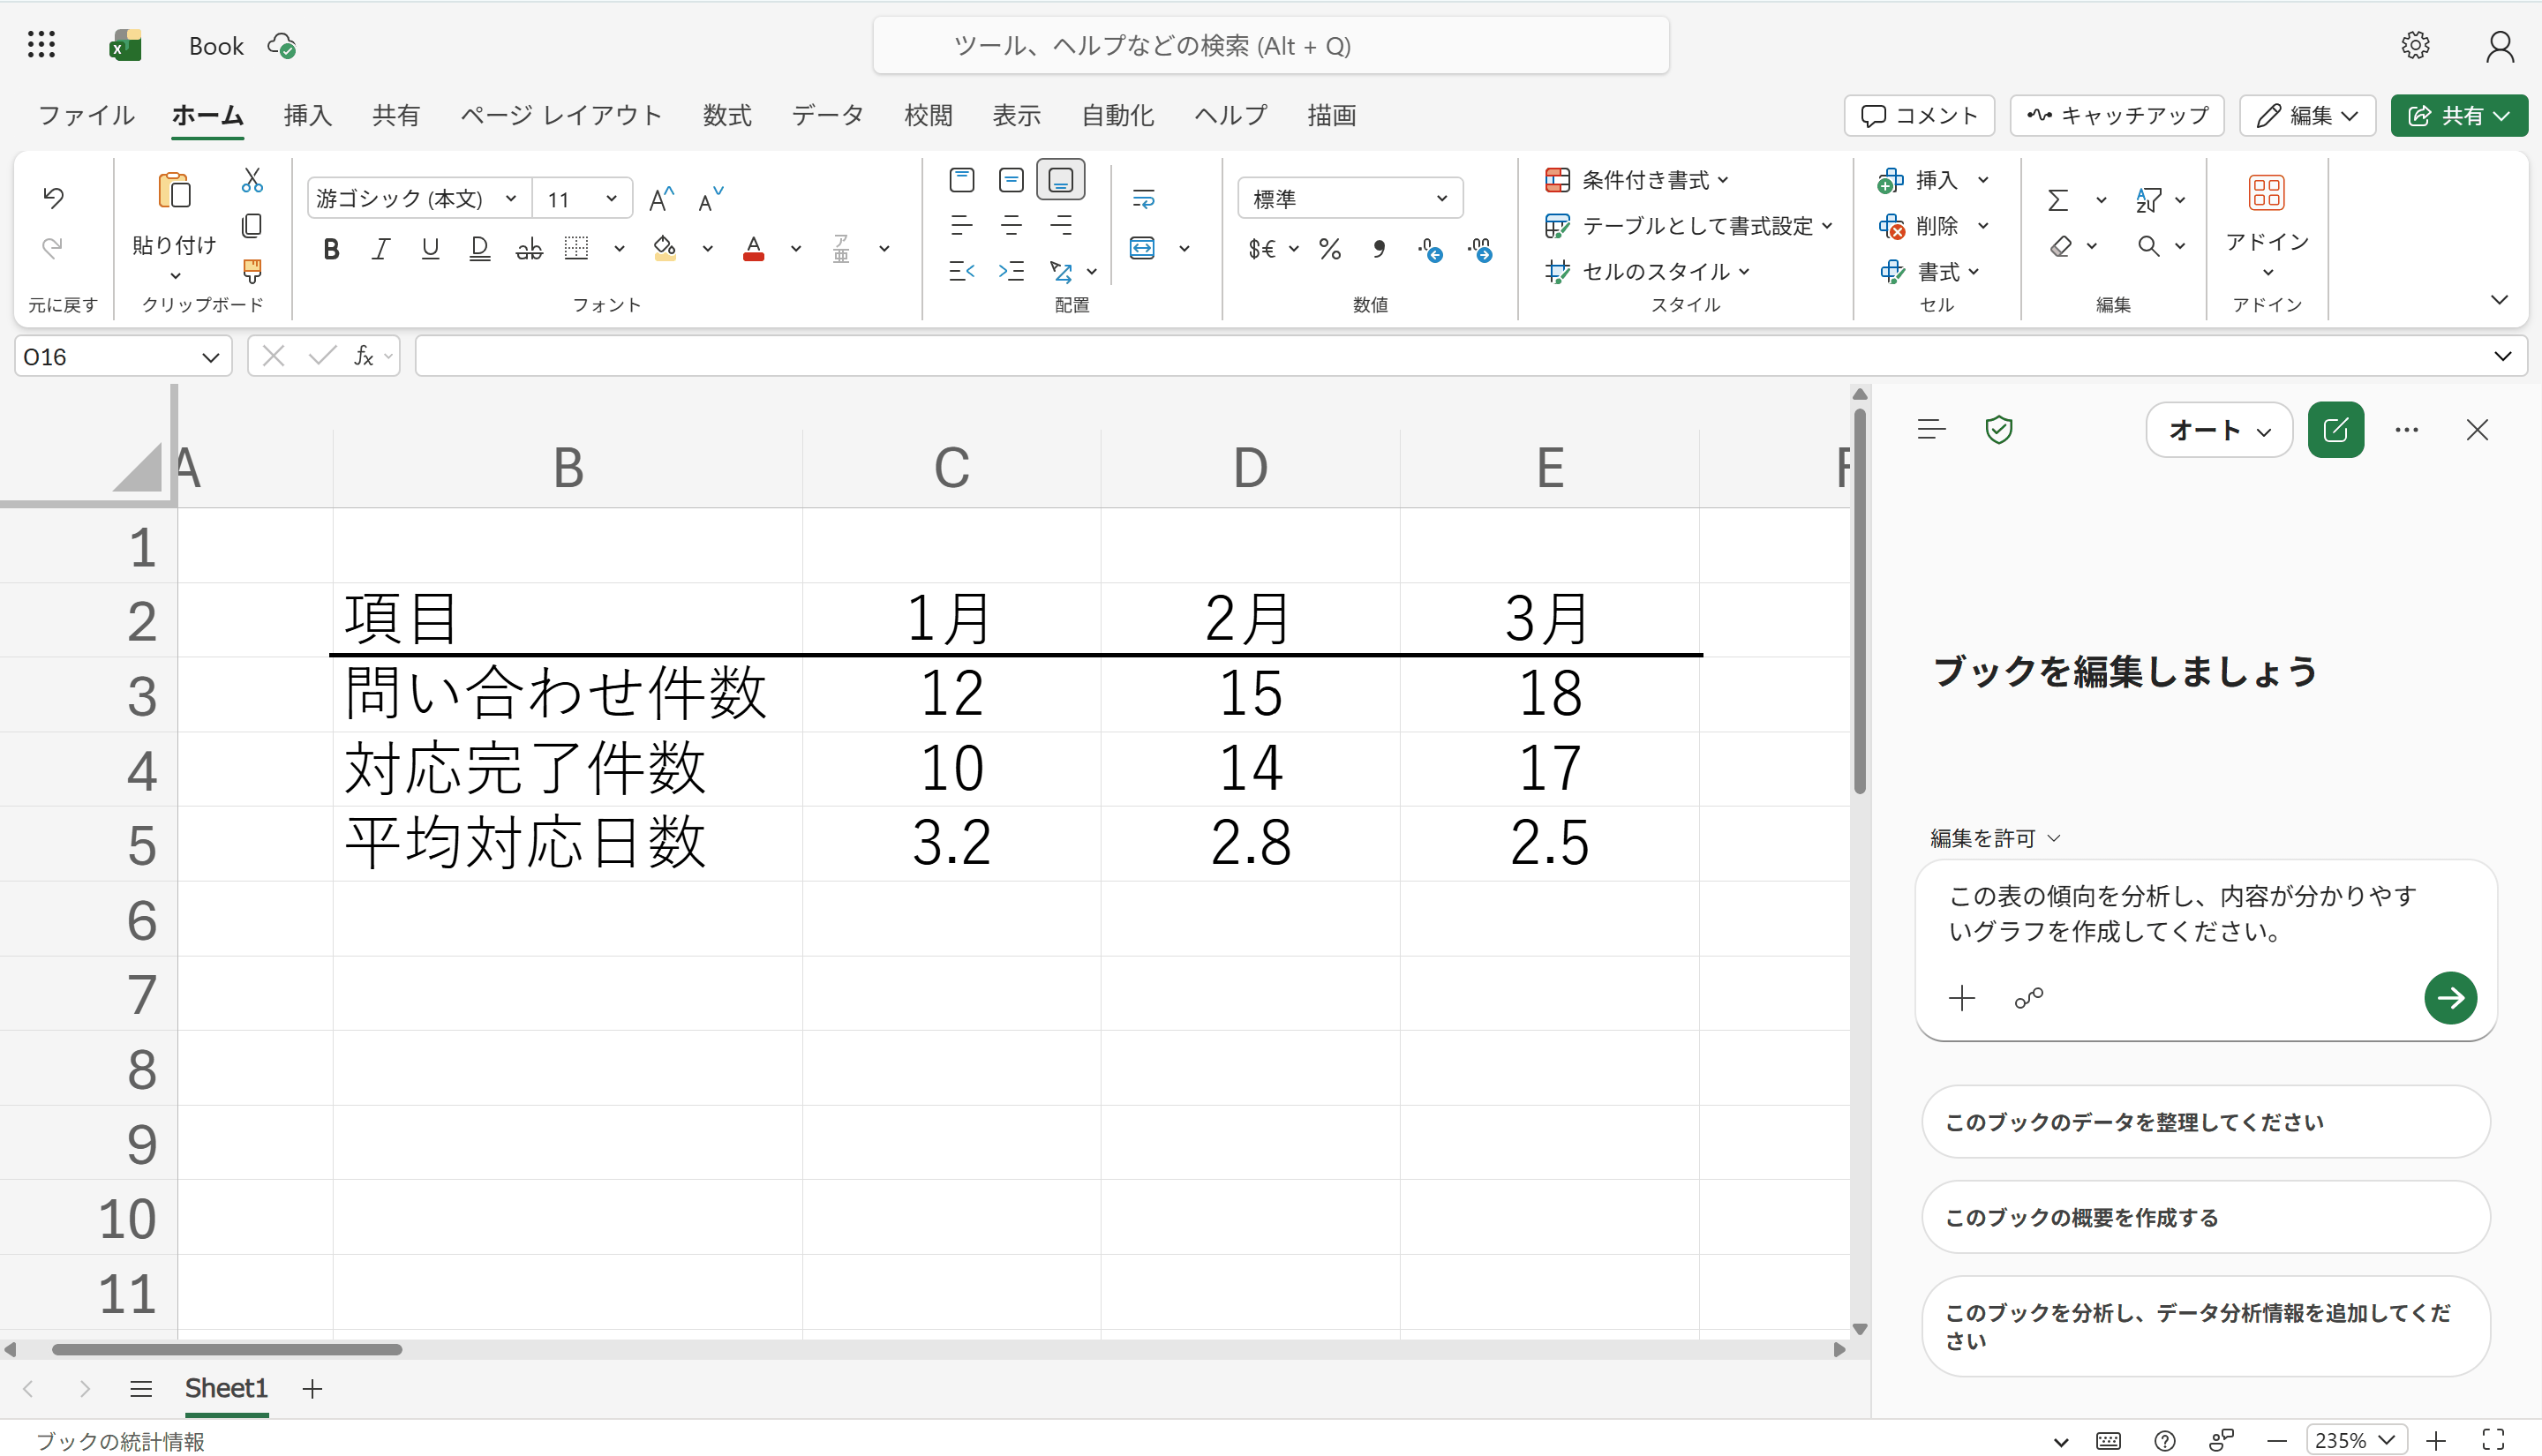Switch to the データ tab
The height and width of the screenshot is (1456, 2542).
coord(827,115)
